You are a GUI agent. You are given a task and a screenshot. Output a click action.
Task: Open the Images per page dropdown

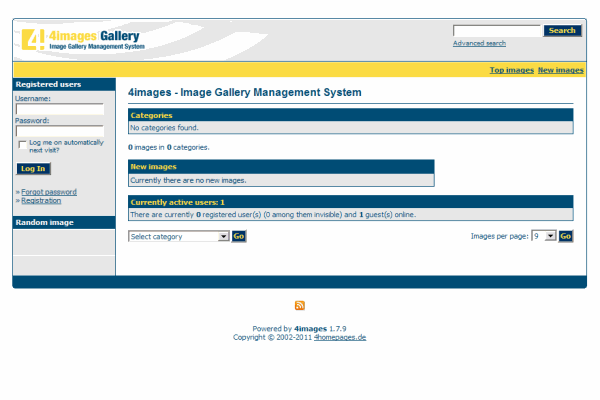pos(543,236)
